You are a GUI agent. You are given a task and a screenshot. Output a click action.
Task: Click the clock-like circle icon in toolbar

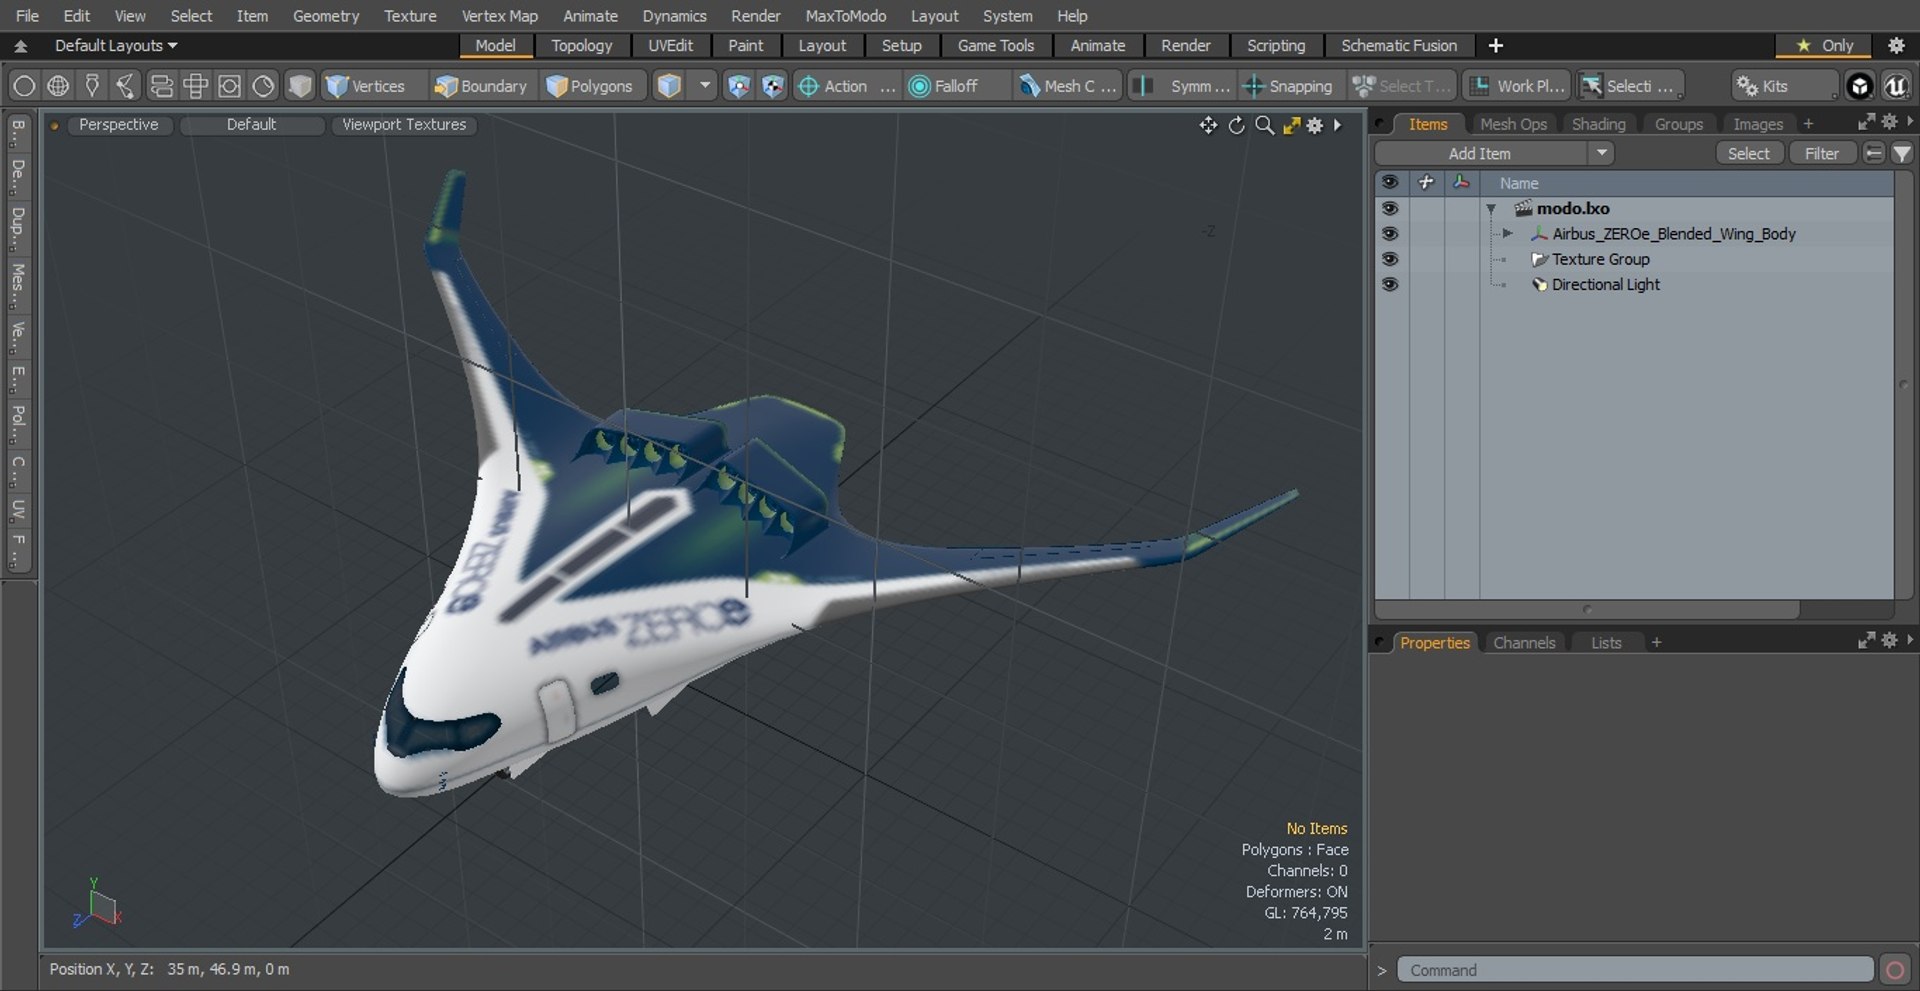click(x=263, y=86)
